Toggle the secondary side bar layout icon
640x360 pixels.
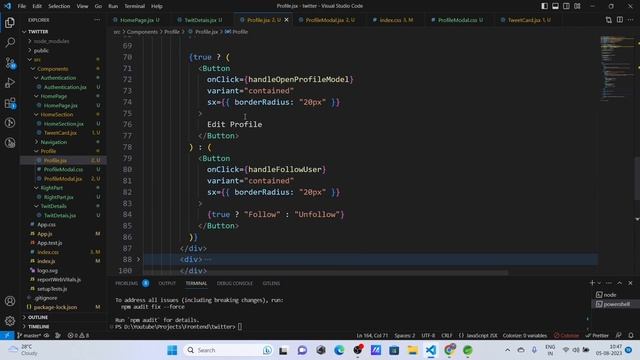(x=567, y=6)
